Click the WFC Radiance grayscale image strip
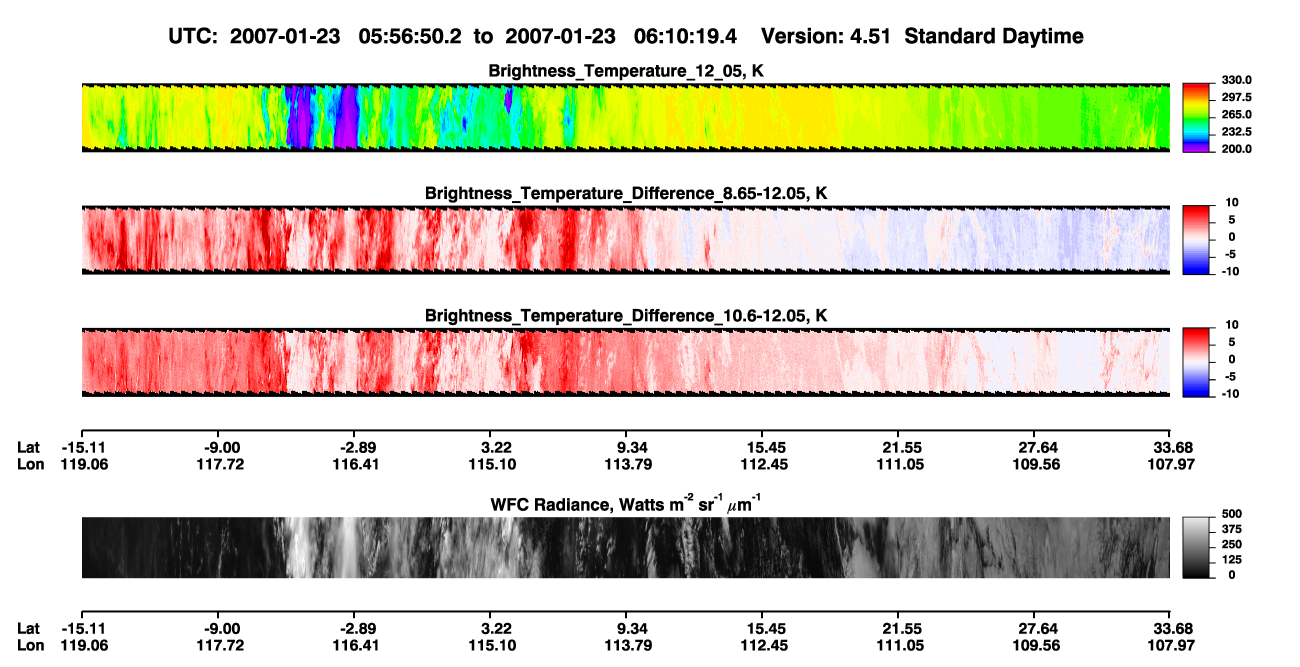This screenshot has height=667, width=1300. tap(626, 547)
